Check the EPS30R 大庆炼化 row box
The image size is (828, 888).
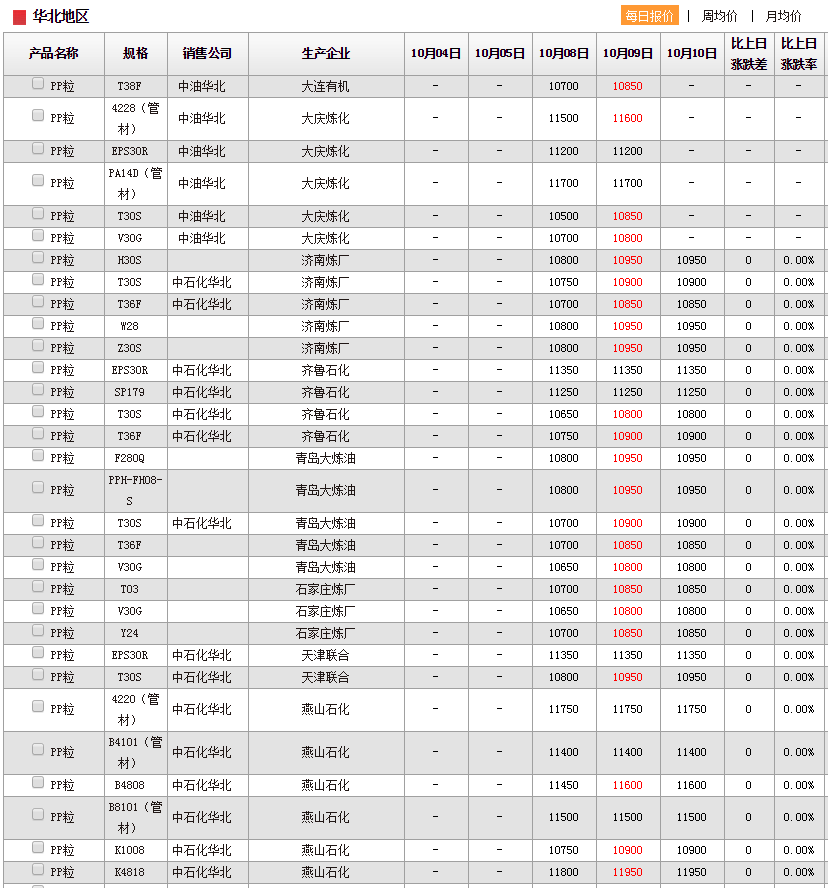click(x=38, y=148)
